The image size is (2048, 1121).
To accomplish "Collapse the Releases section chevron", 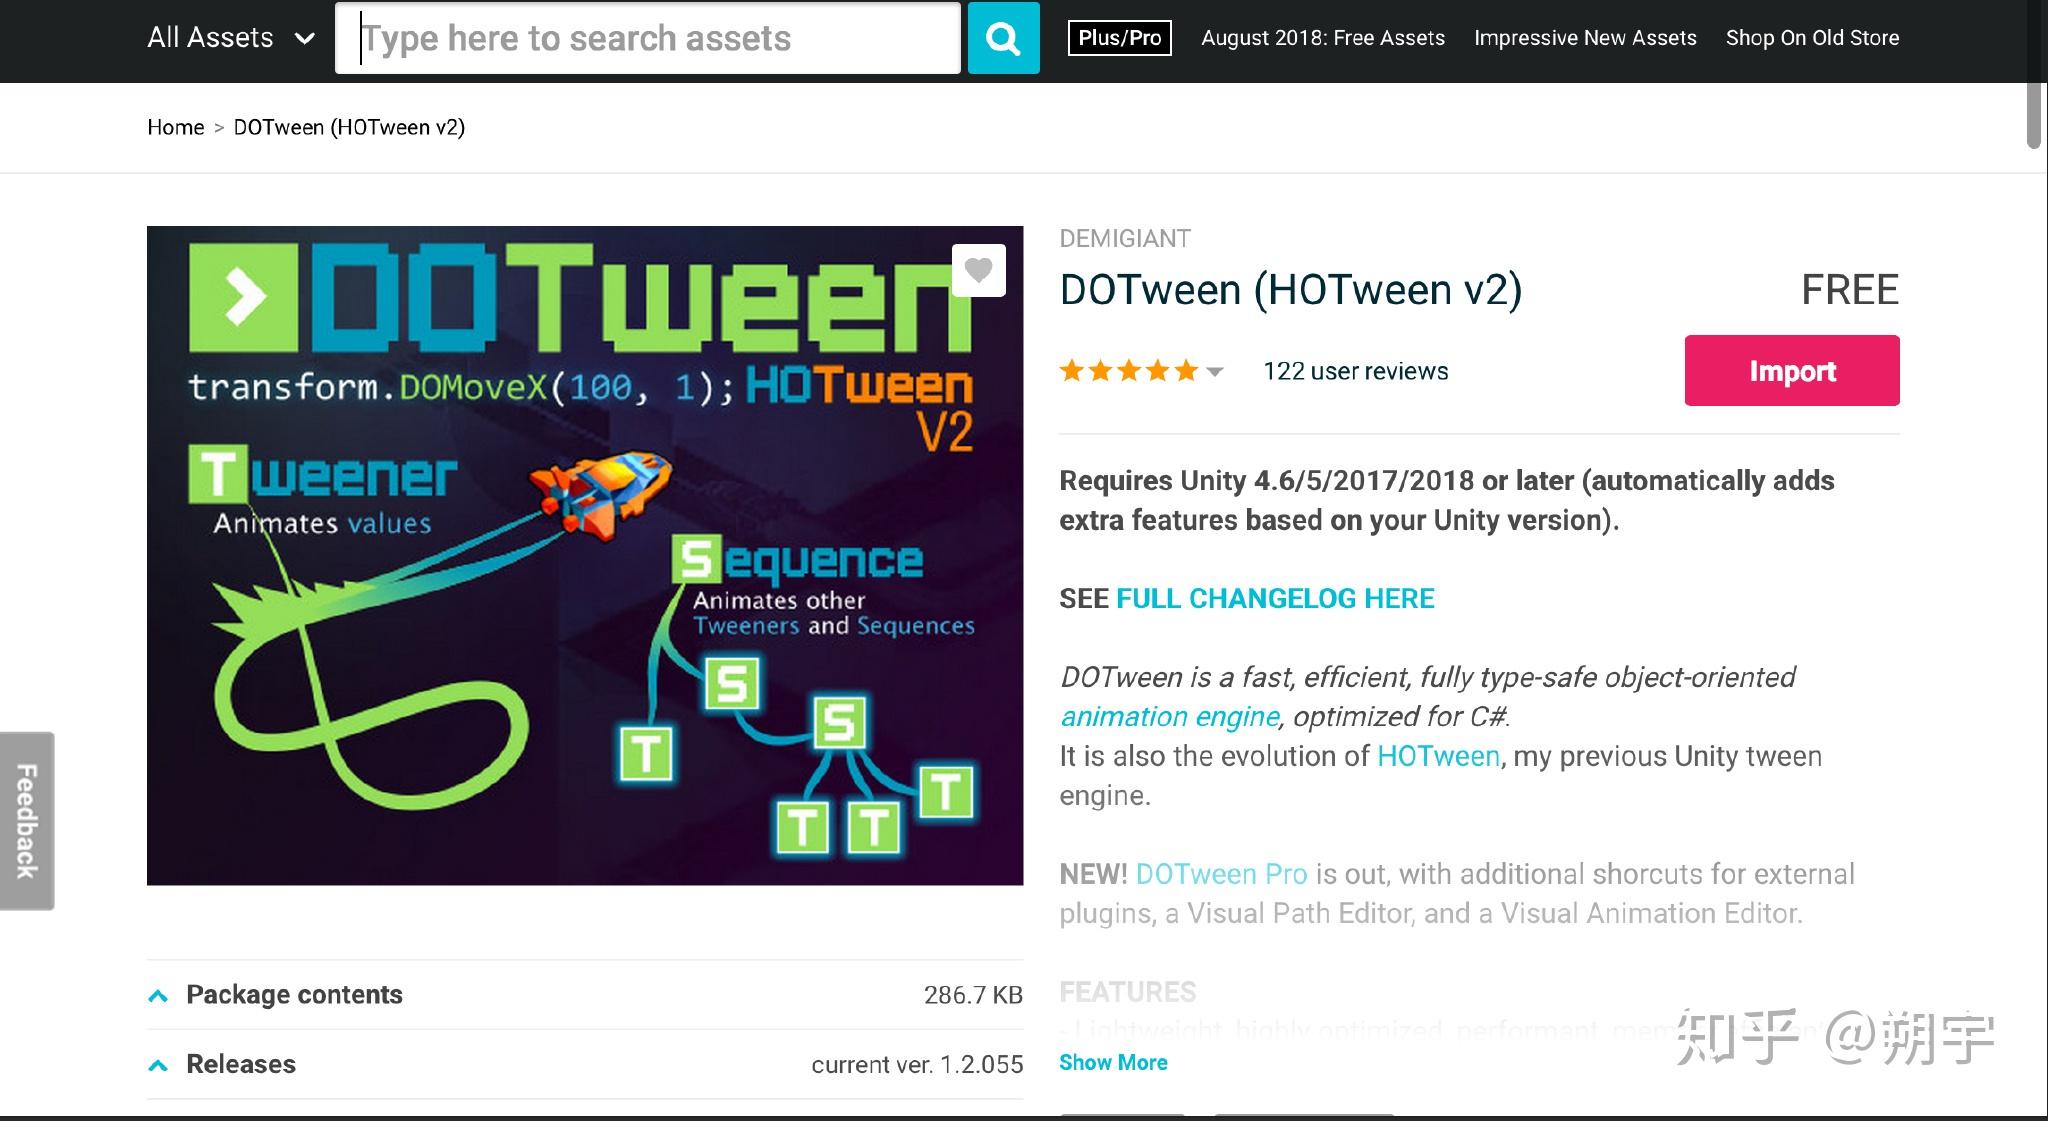I will pyautogui.click(x=158, y=1065).
